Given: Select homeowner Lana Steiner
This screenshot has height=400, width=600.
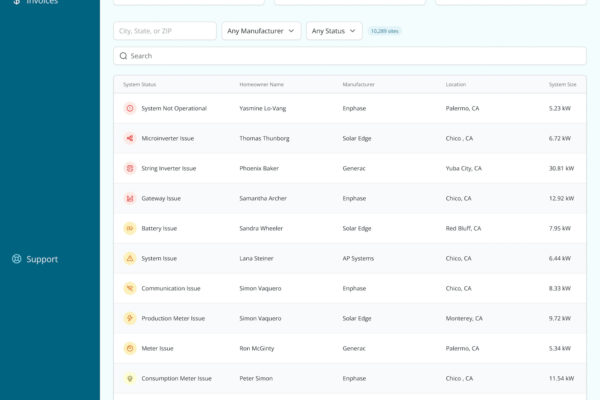Looking at the screenshot, I should (x=256, y=258).
